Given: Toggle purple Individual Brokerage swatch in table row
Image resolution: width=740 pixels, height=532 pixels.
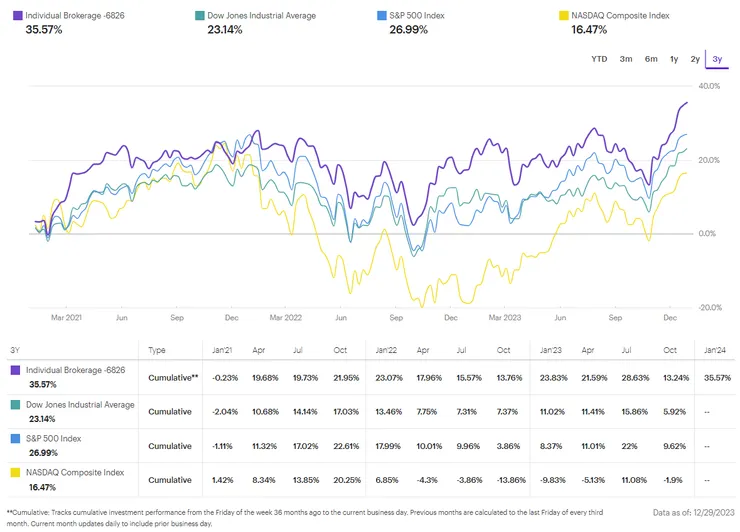Looking at the screenshot, I should tap(13, 370).
